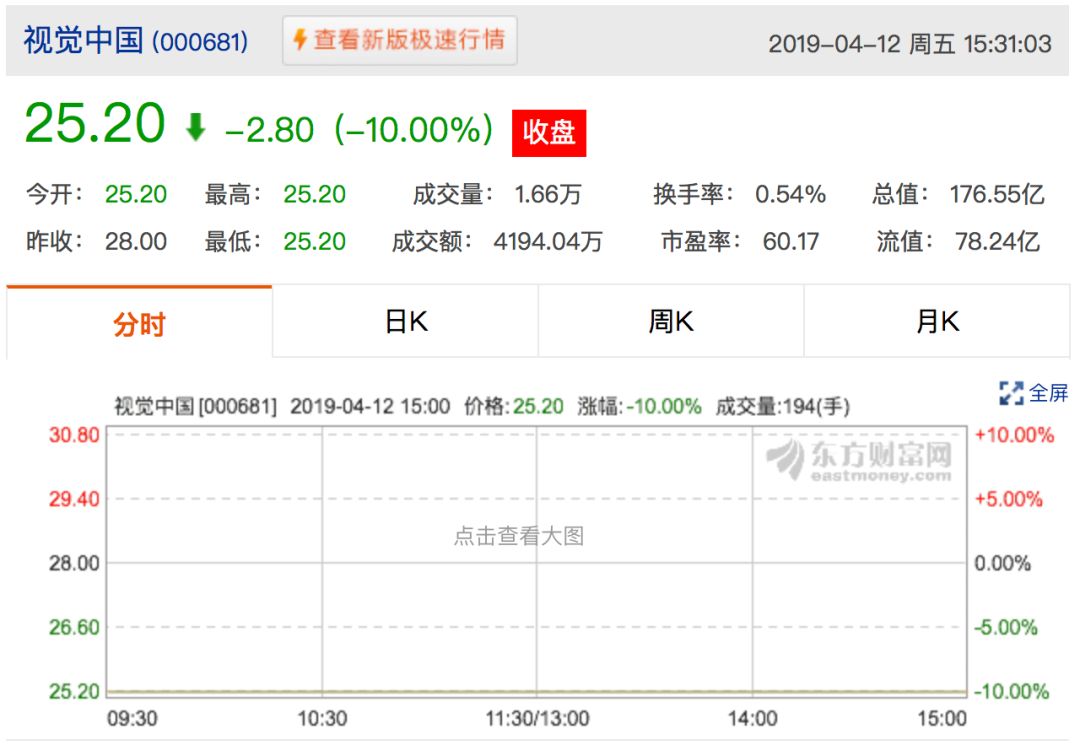1080x751 pixels.
Task: Click the flat price line at 25.20
Action: point(537,692)
